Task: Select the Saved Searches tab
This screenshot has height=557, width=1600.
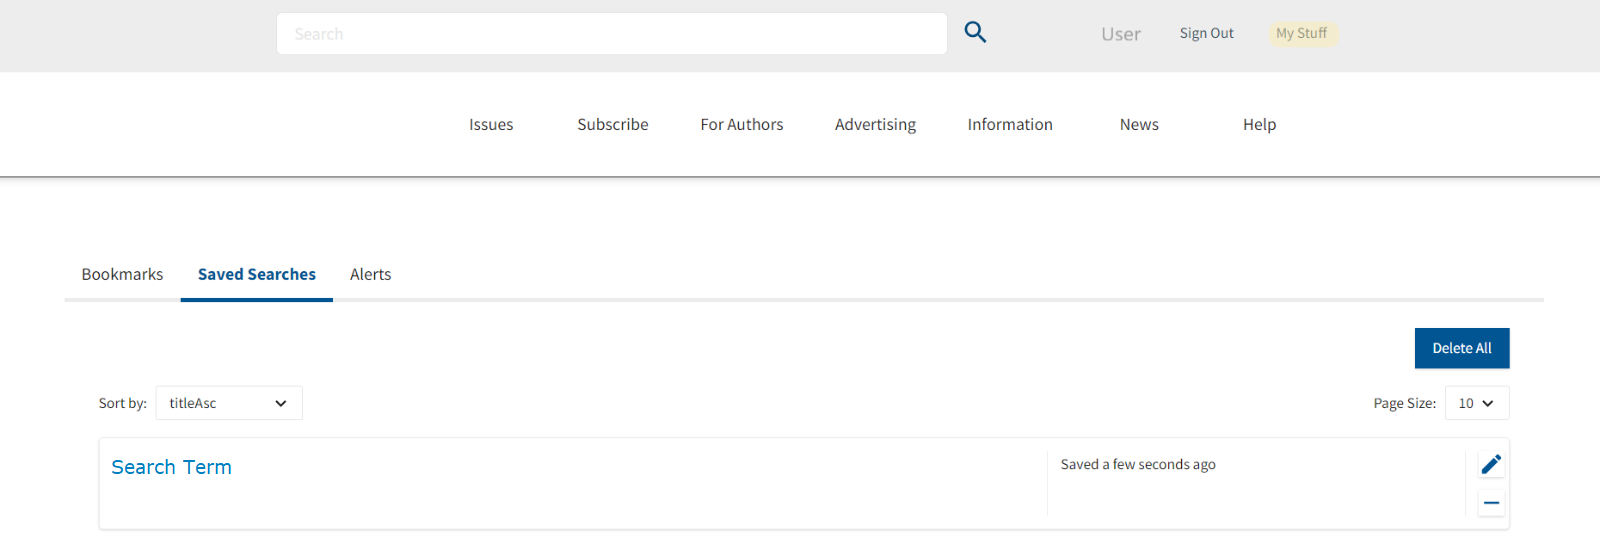Action: 257,274
